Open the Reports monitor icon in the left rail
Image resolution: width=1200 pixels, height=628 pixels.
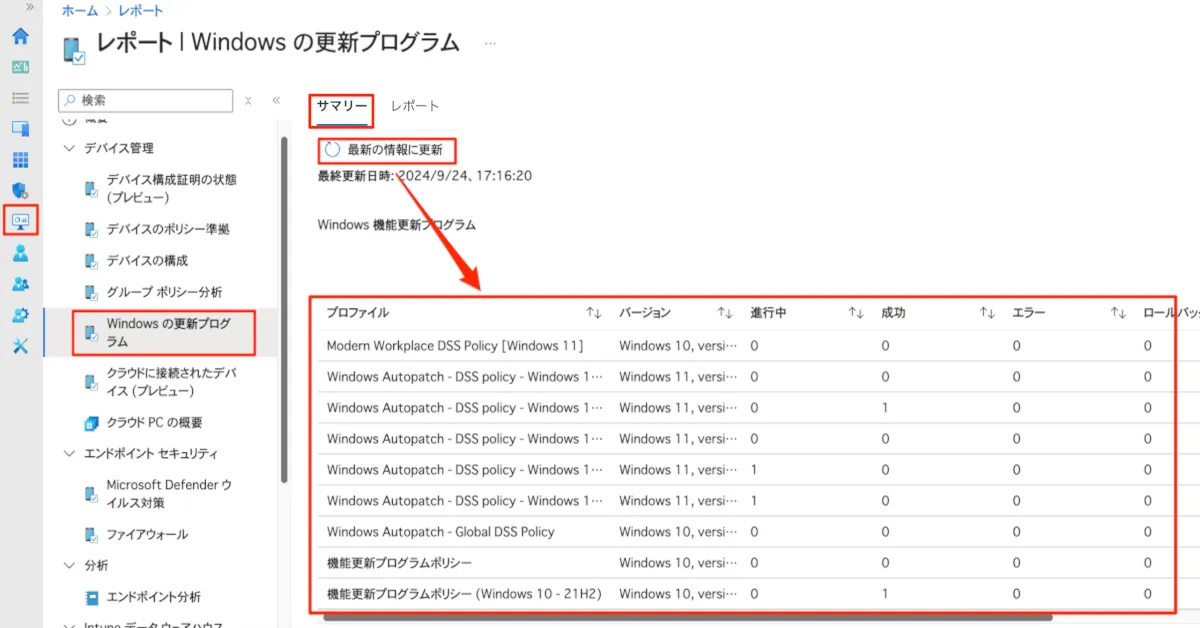(x=20, y=220)
